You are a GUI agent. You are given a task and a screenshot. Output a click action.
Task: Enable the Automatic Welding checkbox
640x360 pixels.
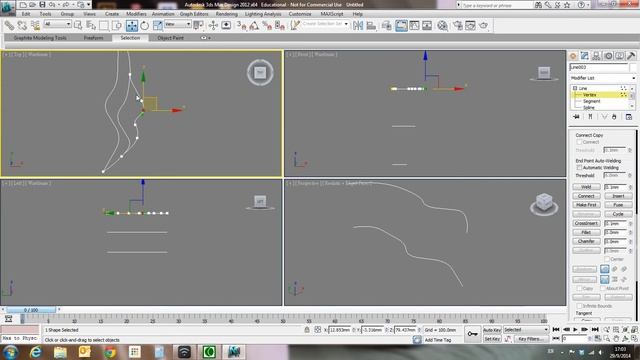[x=579, y=168]
